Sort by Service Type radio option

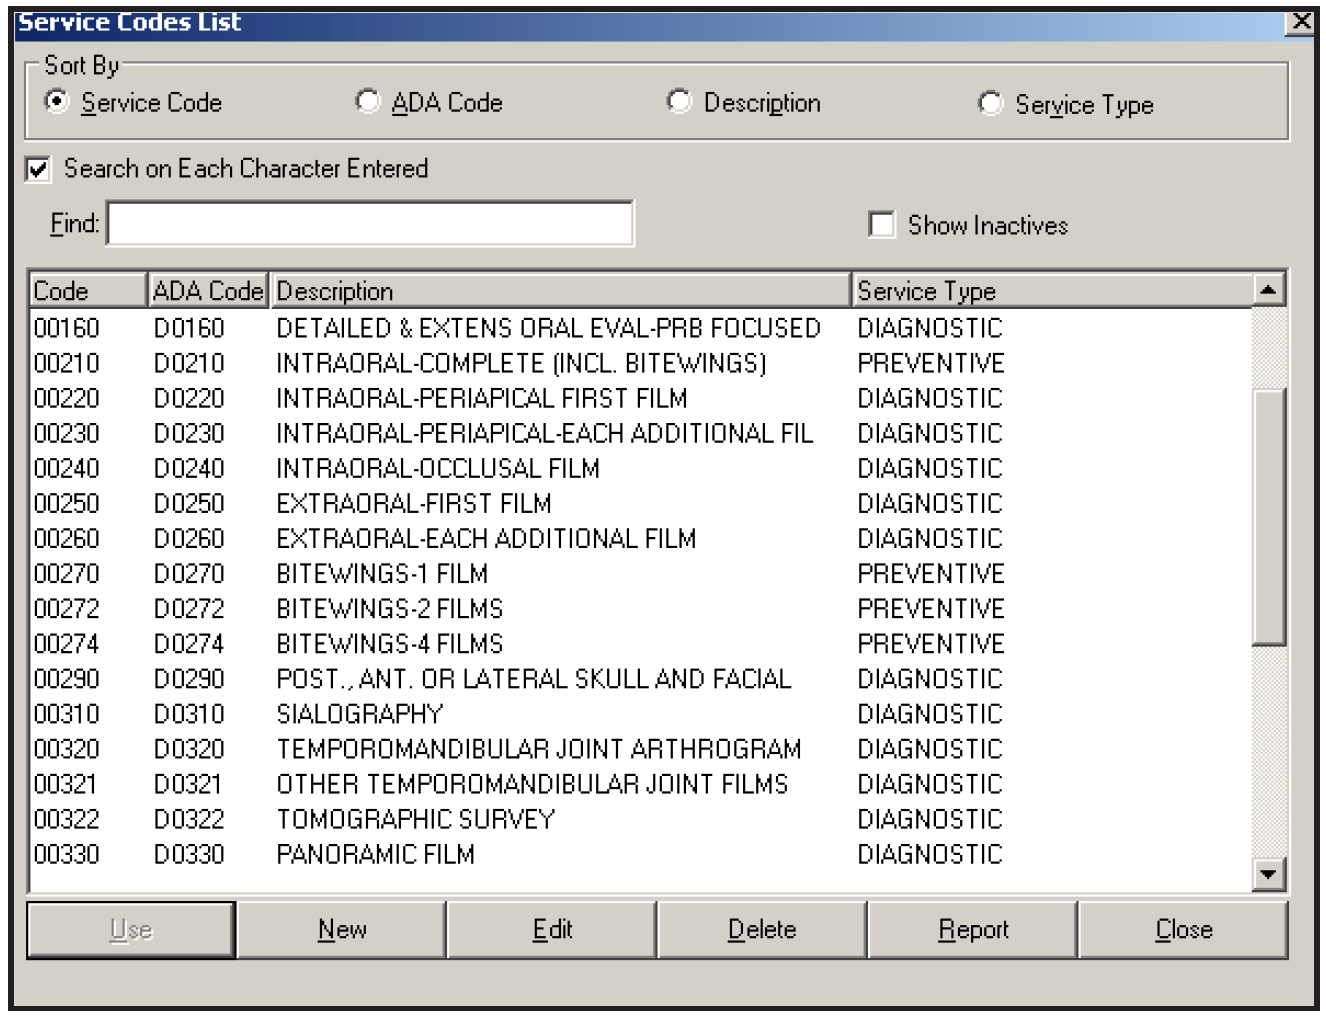990,103
